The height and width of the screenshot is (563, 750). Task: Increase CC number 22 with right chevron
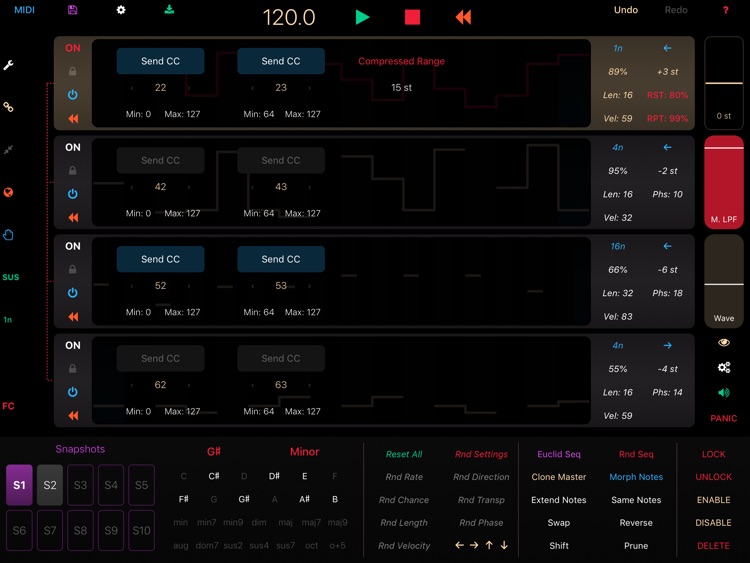(x=189, y=88)
